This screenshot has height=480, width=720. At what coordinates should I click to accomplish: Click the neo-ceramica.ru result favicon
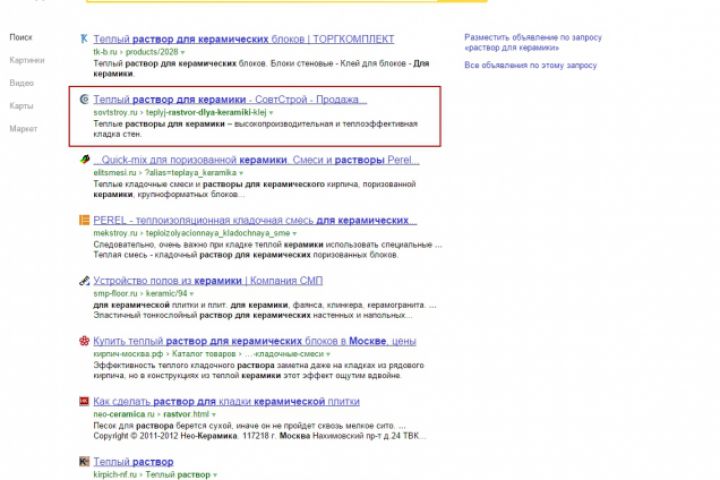84,401
